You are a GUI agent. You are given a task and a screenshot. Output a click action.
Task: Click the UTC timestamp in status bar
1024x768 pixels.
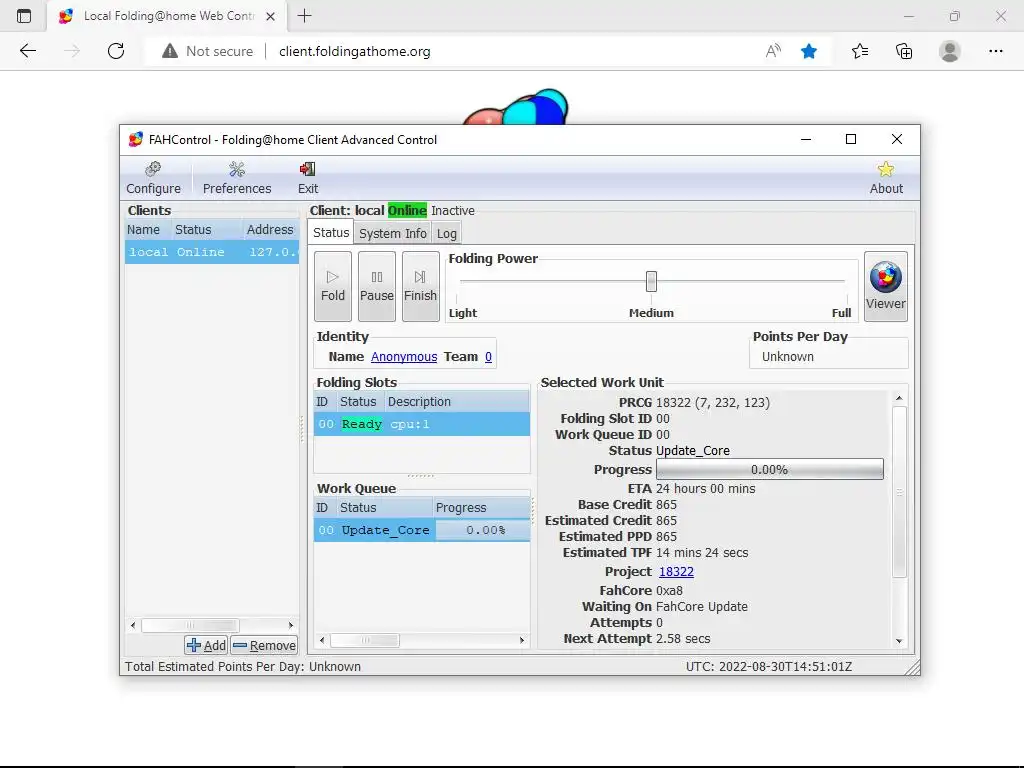(769, 667)
